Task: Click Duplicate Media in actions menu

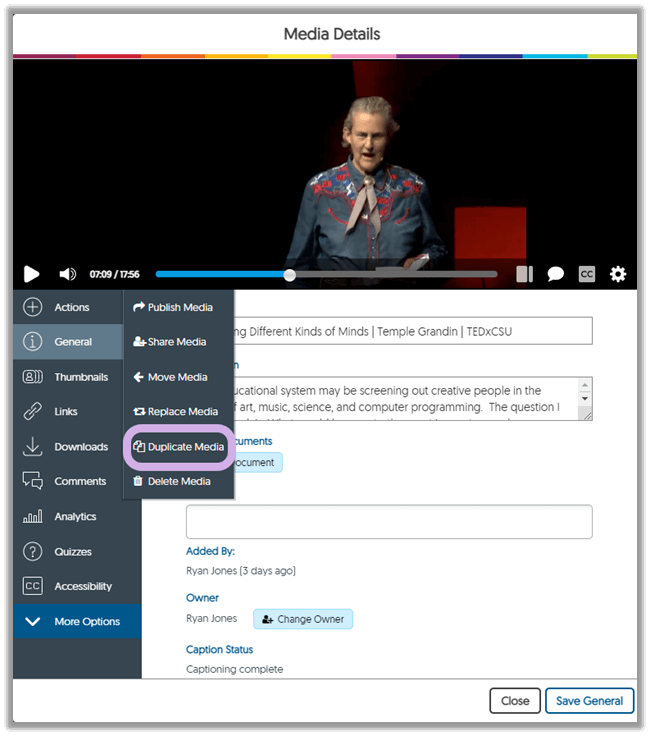Action: tap(179, 447)
